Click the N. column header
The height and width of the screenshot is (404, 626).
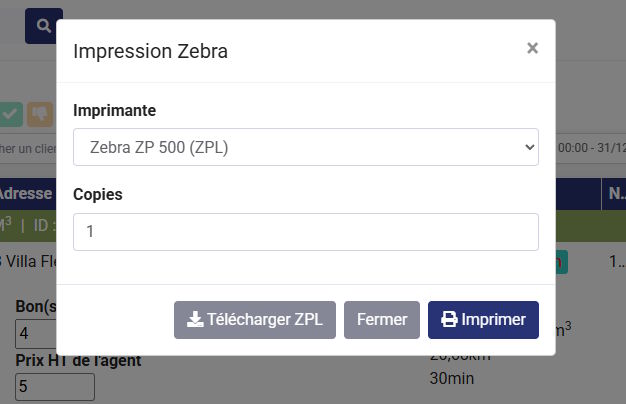coord(614,193)
